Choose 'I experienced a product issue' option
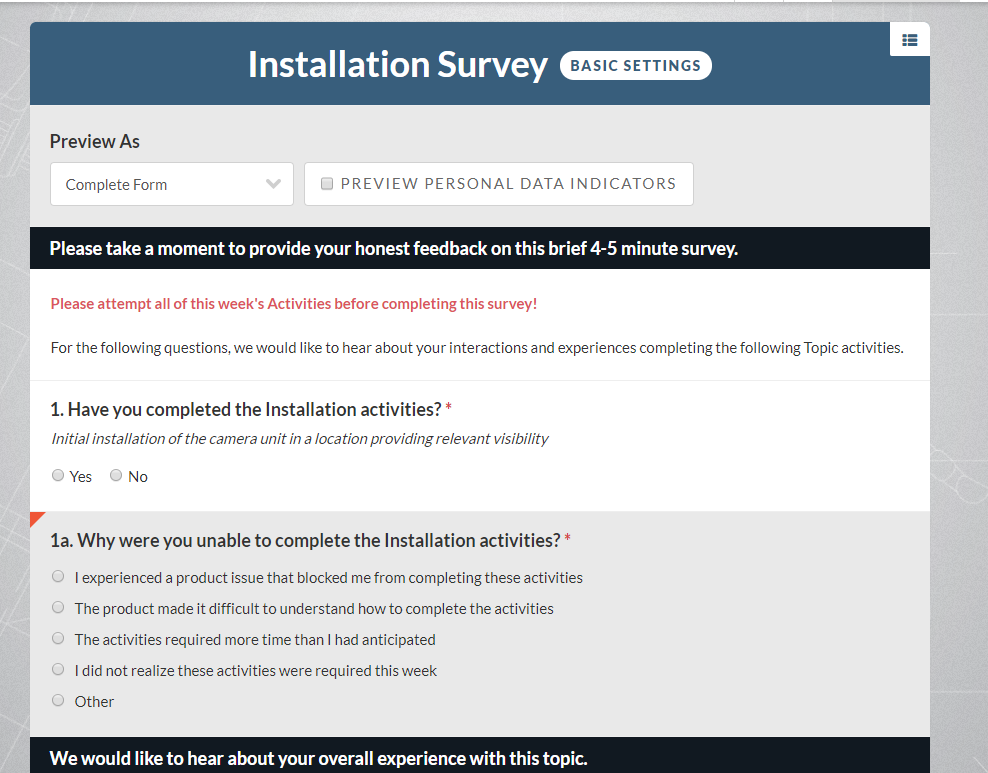Screen dimensions: 988x773 pos(58,576)
